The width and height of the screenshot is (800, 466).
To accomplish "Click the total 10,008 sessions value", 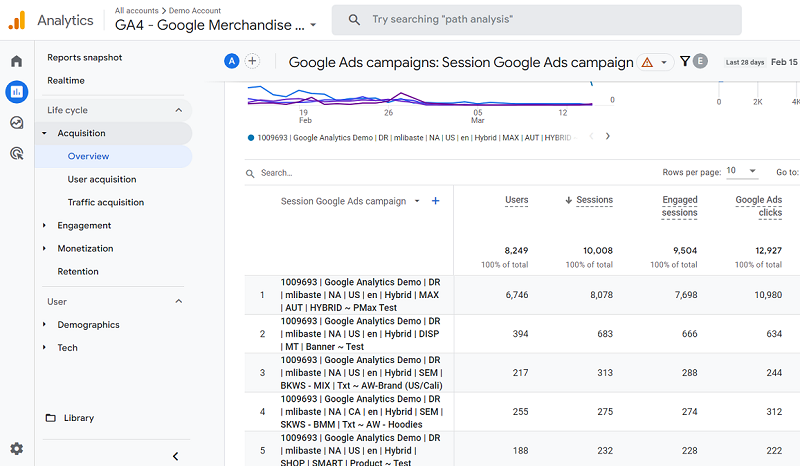I will pos(597,251).
